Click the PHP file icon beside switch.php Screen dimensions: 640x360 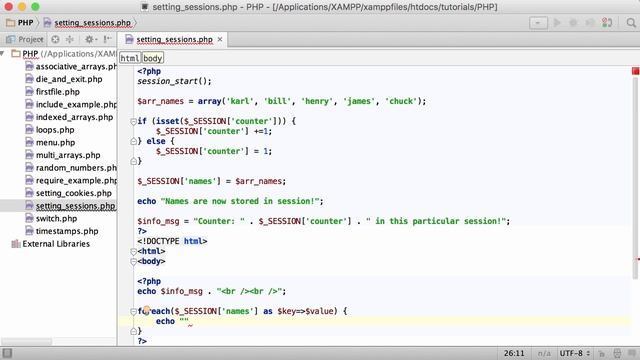tap(29, 218)
